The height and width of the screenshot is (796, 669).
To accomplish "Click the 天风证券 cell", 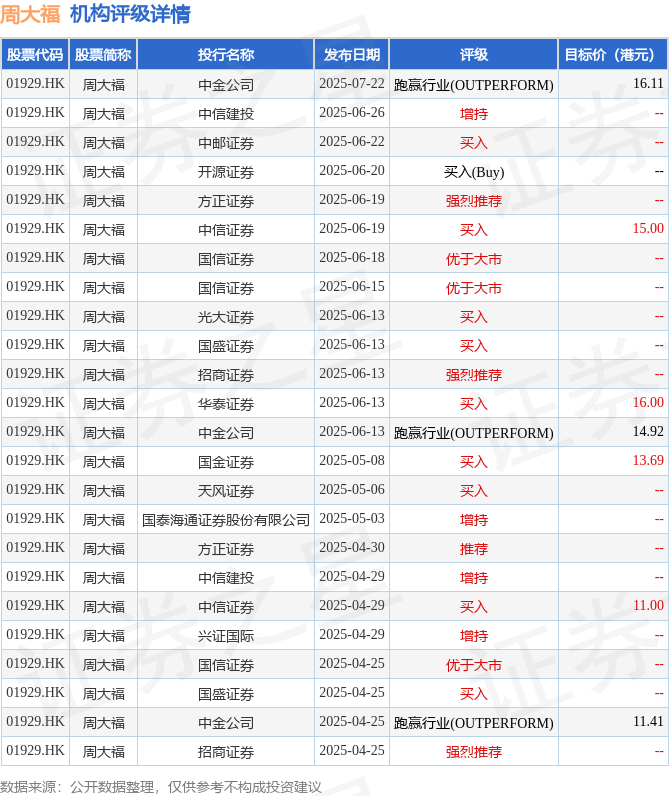I will coord(226,491).
